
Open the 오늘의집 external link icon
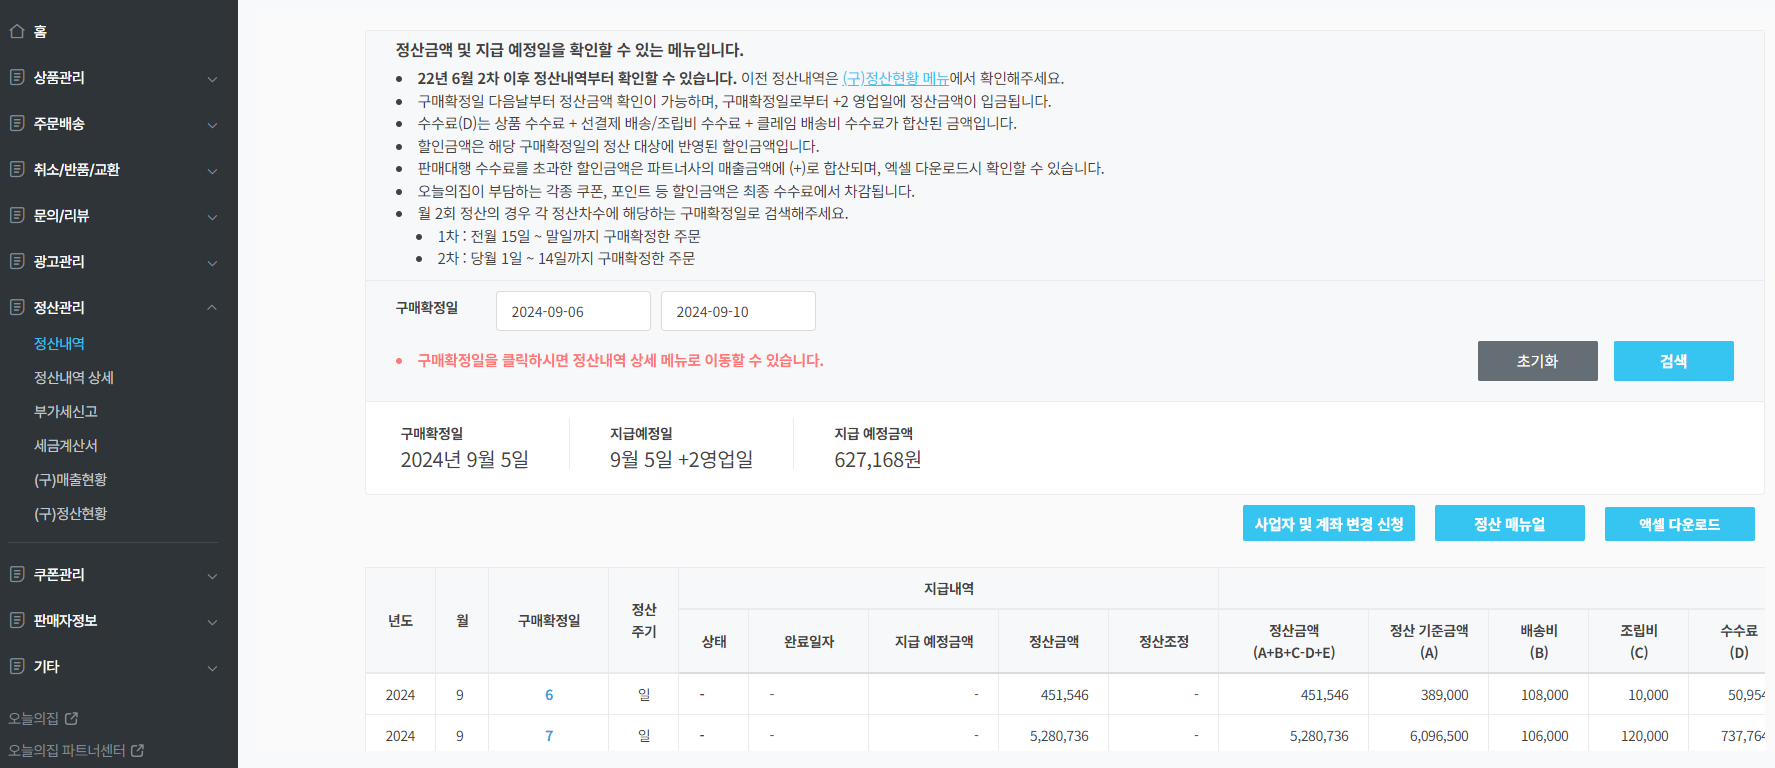[x=71, y=718]
